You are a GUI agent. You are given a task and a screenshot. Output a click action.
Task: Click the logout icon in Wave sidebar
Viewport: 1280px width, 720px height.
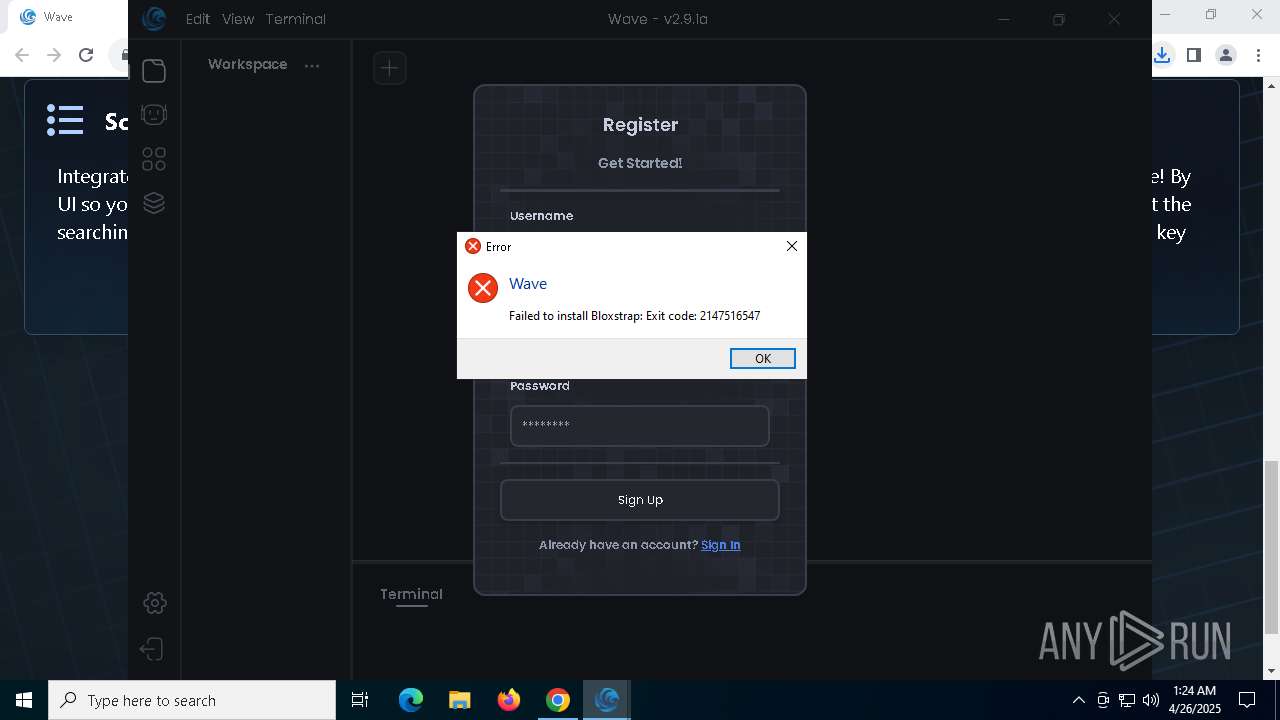click(152, 649)
